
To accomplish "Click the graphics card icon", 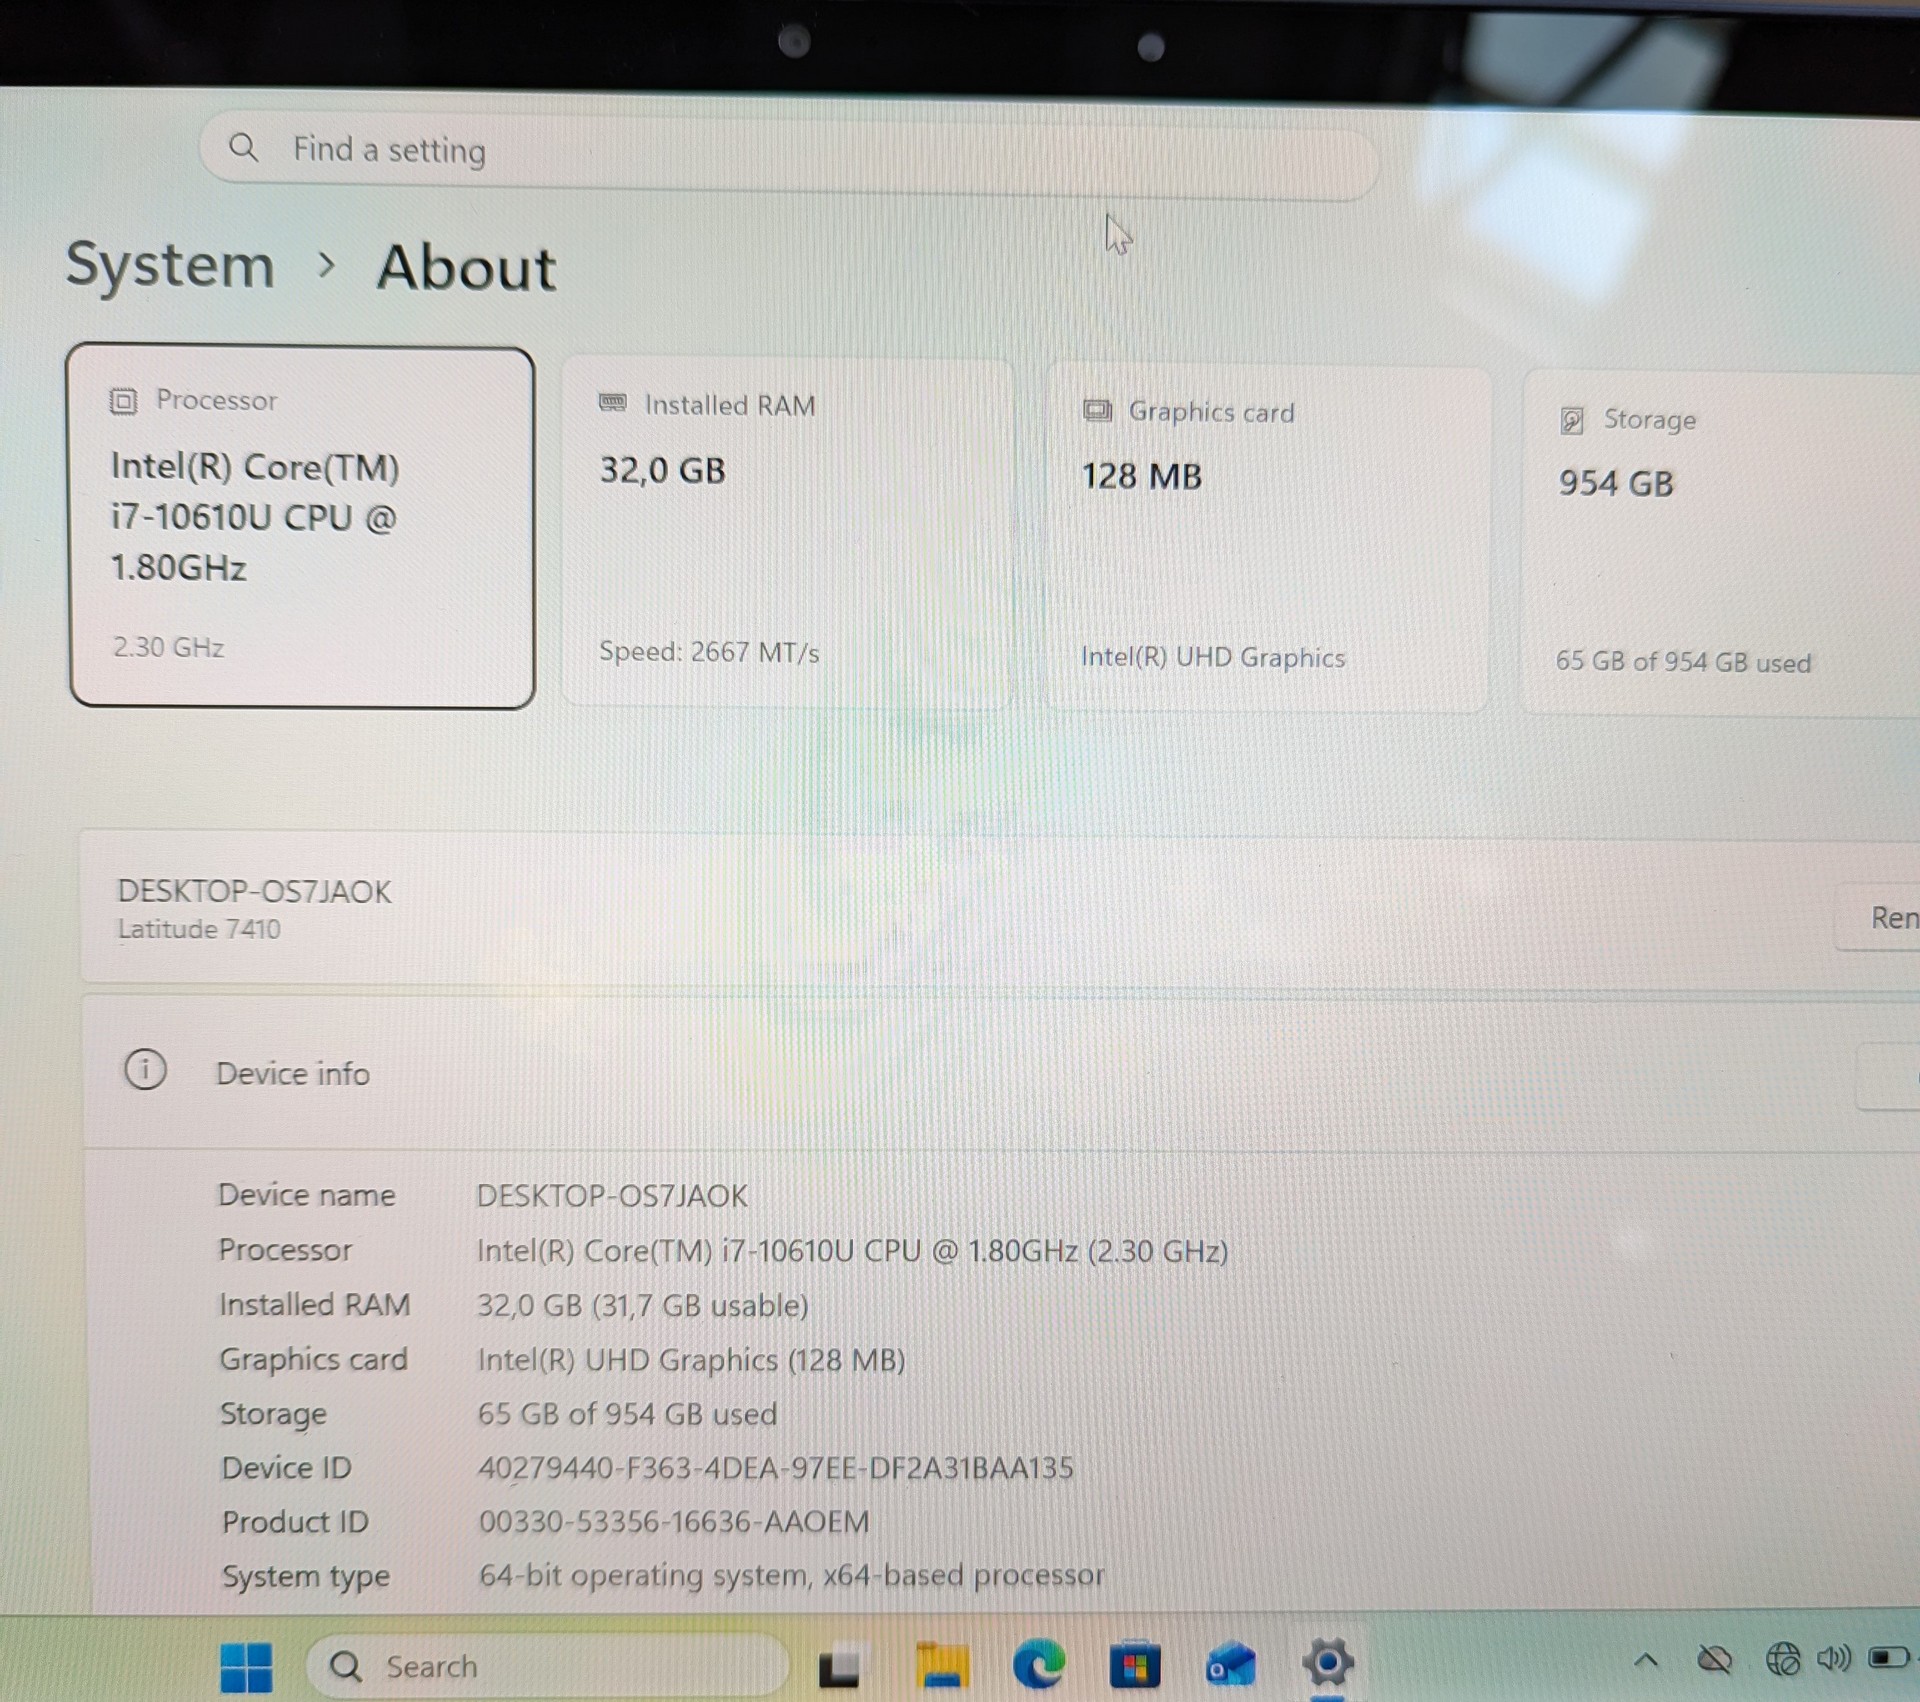I will point(1097,410).
